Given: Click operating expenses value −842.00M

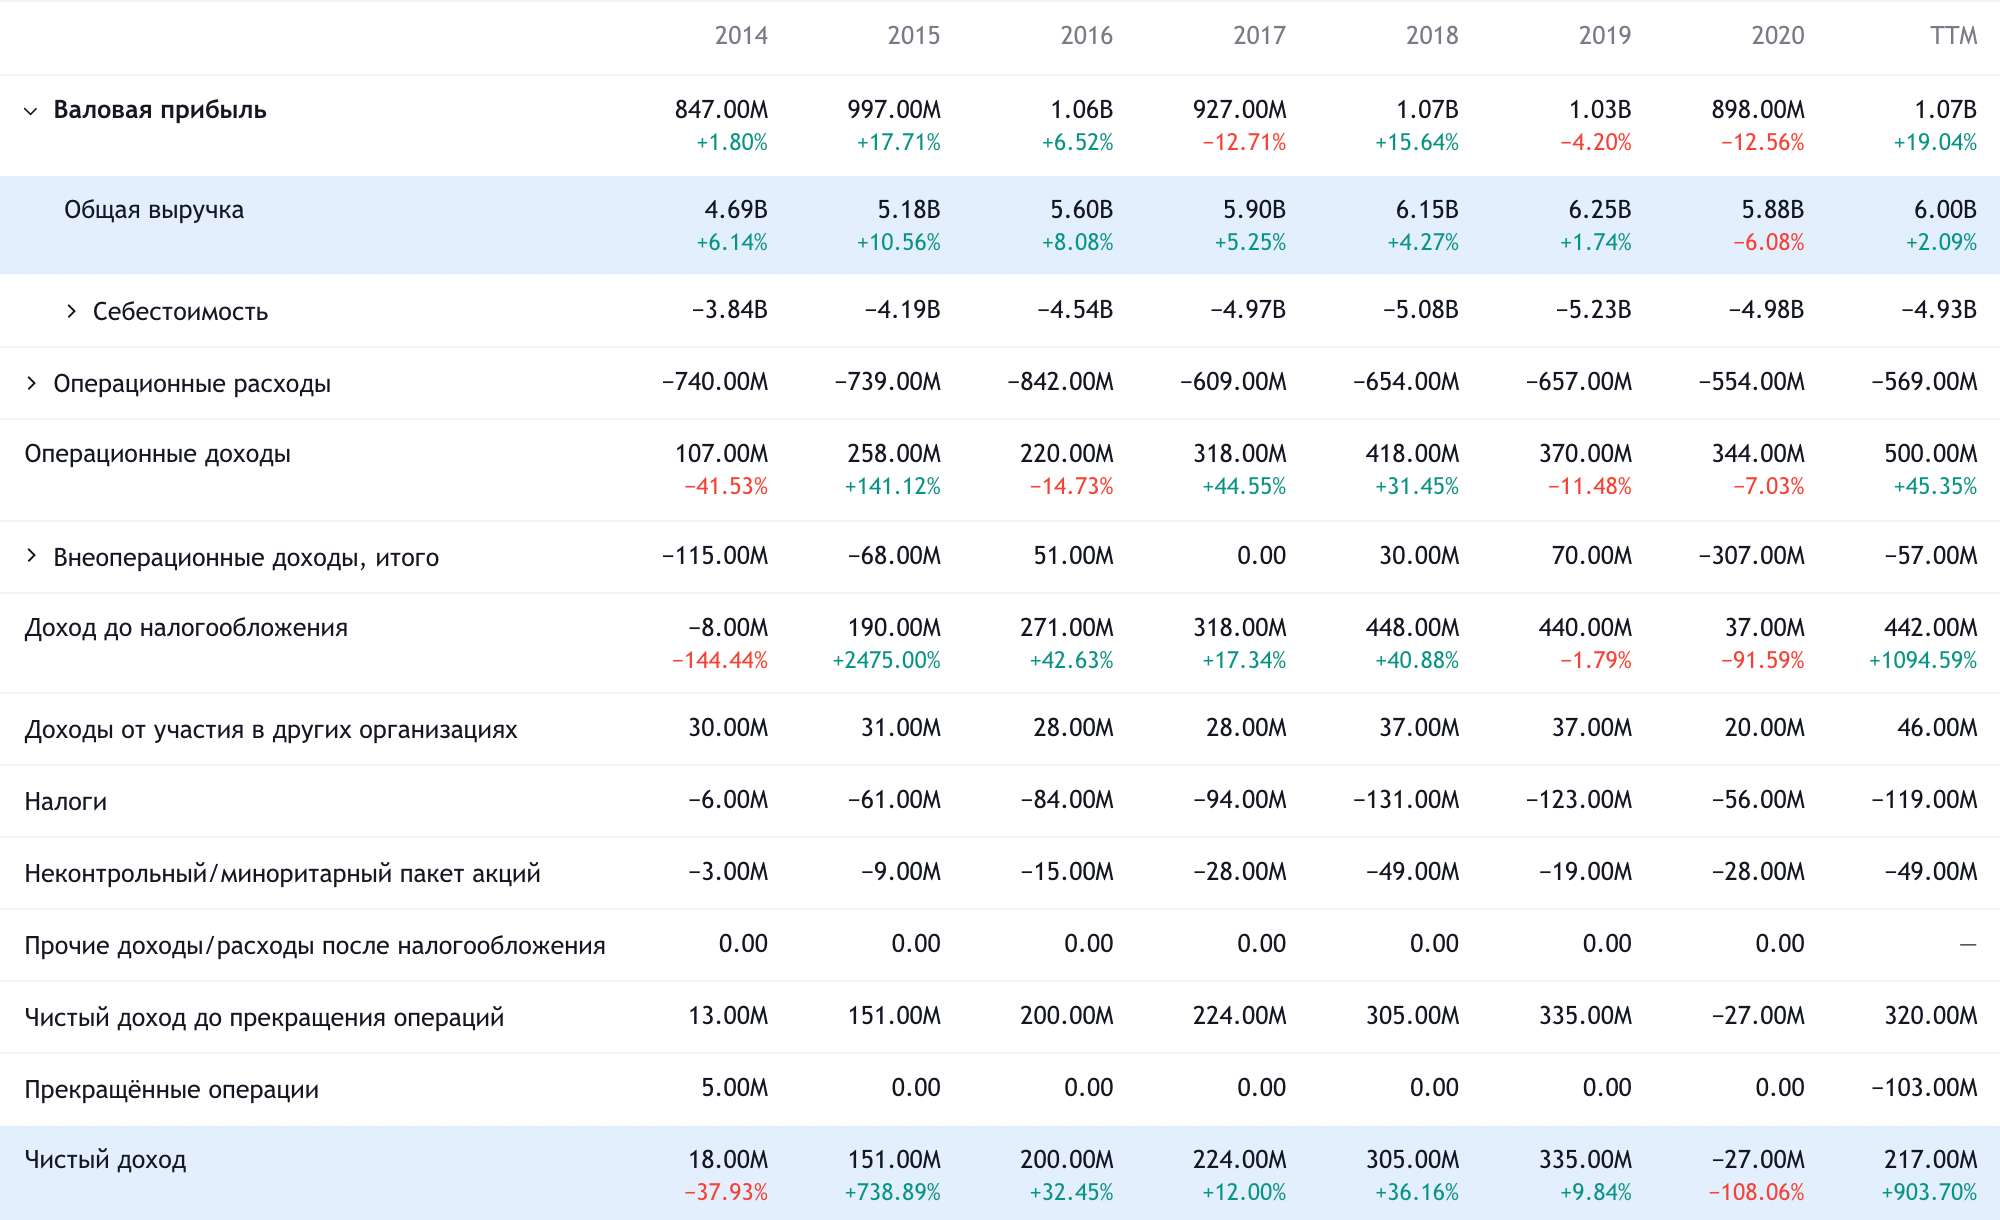Looking at the screenshot, I should [x=1060, y=382].
